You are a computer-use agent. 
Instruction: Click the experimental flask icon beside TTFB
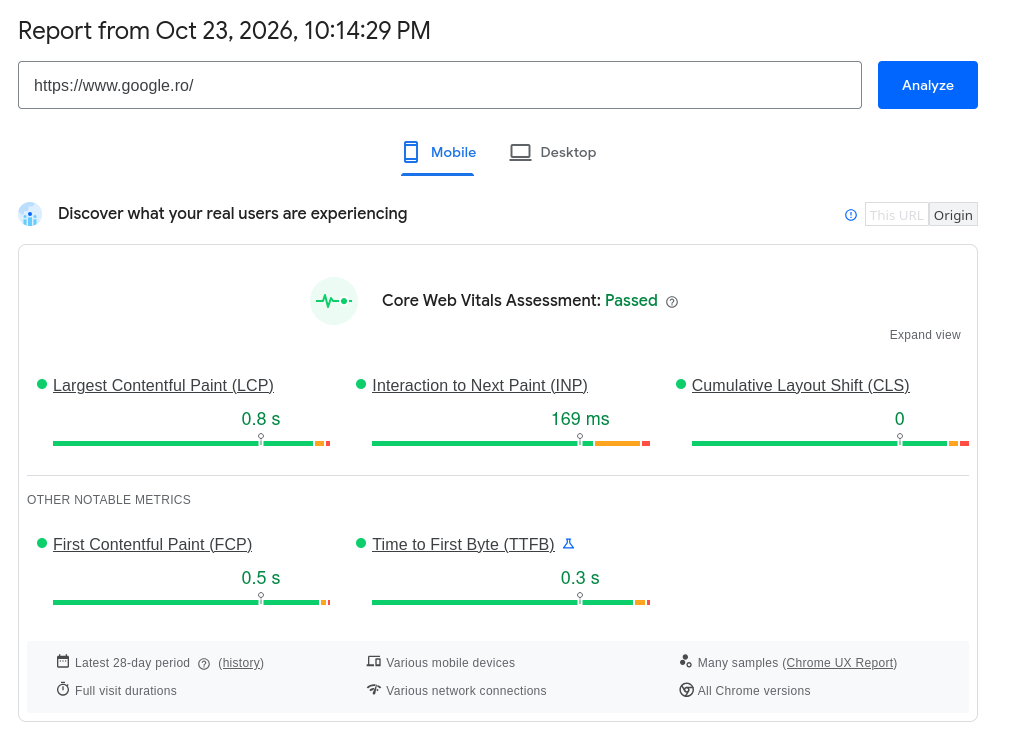point(568,544)
